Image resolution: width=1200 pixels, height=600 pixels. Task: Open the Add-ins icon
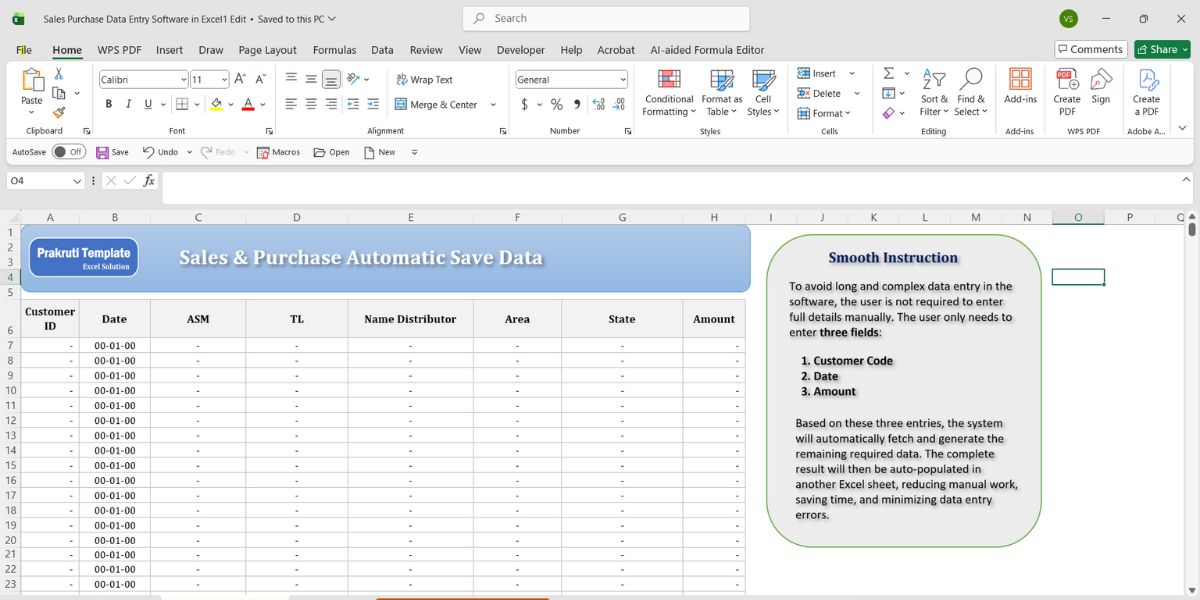pyautogui.click(x=1020, y=86)
